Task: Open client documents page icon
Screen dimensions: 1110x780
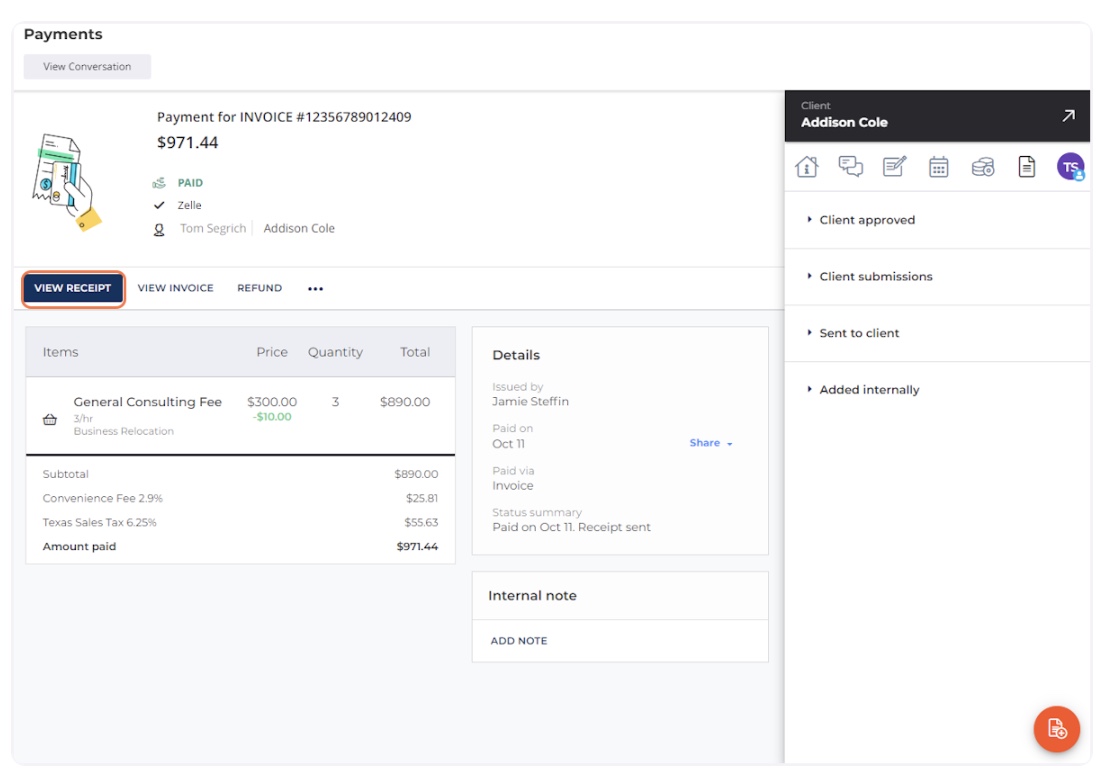Action: tap(1026, 167)
